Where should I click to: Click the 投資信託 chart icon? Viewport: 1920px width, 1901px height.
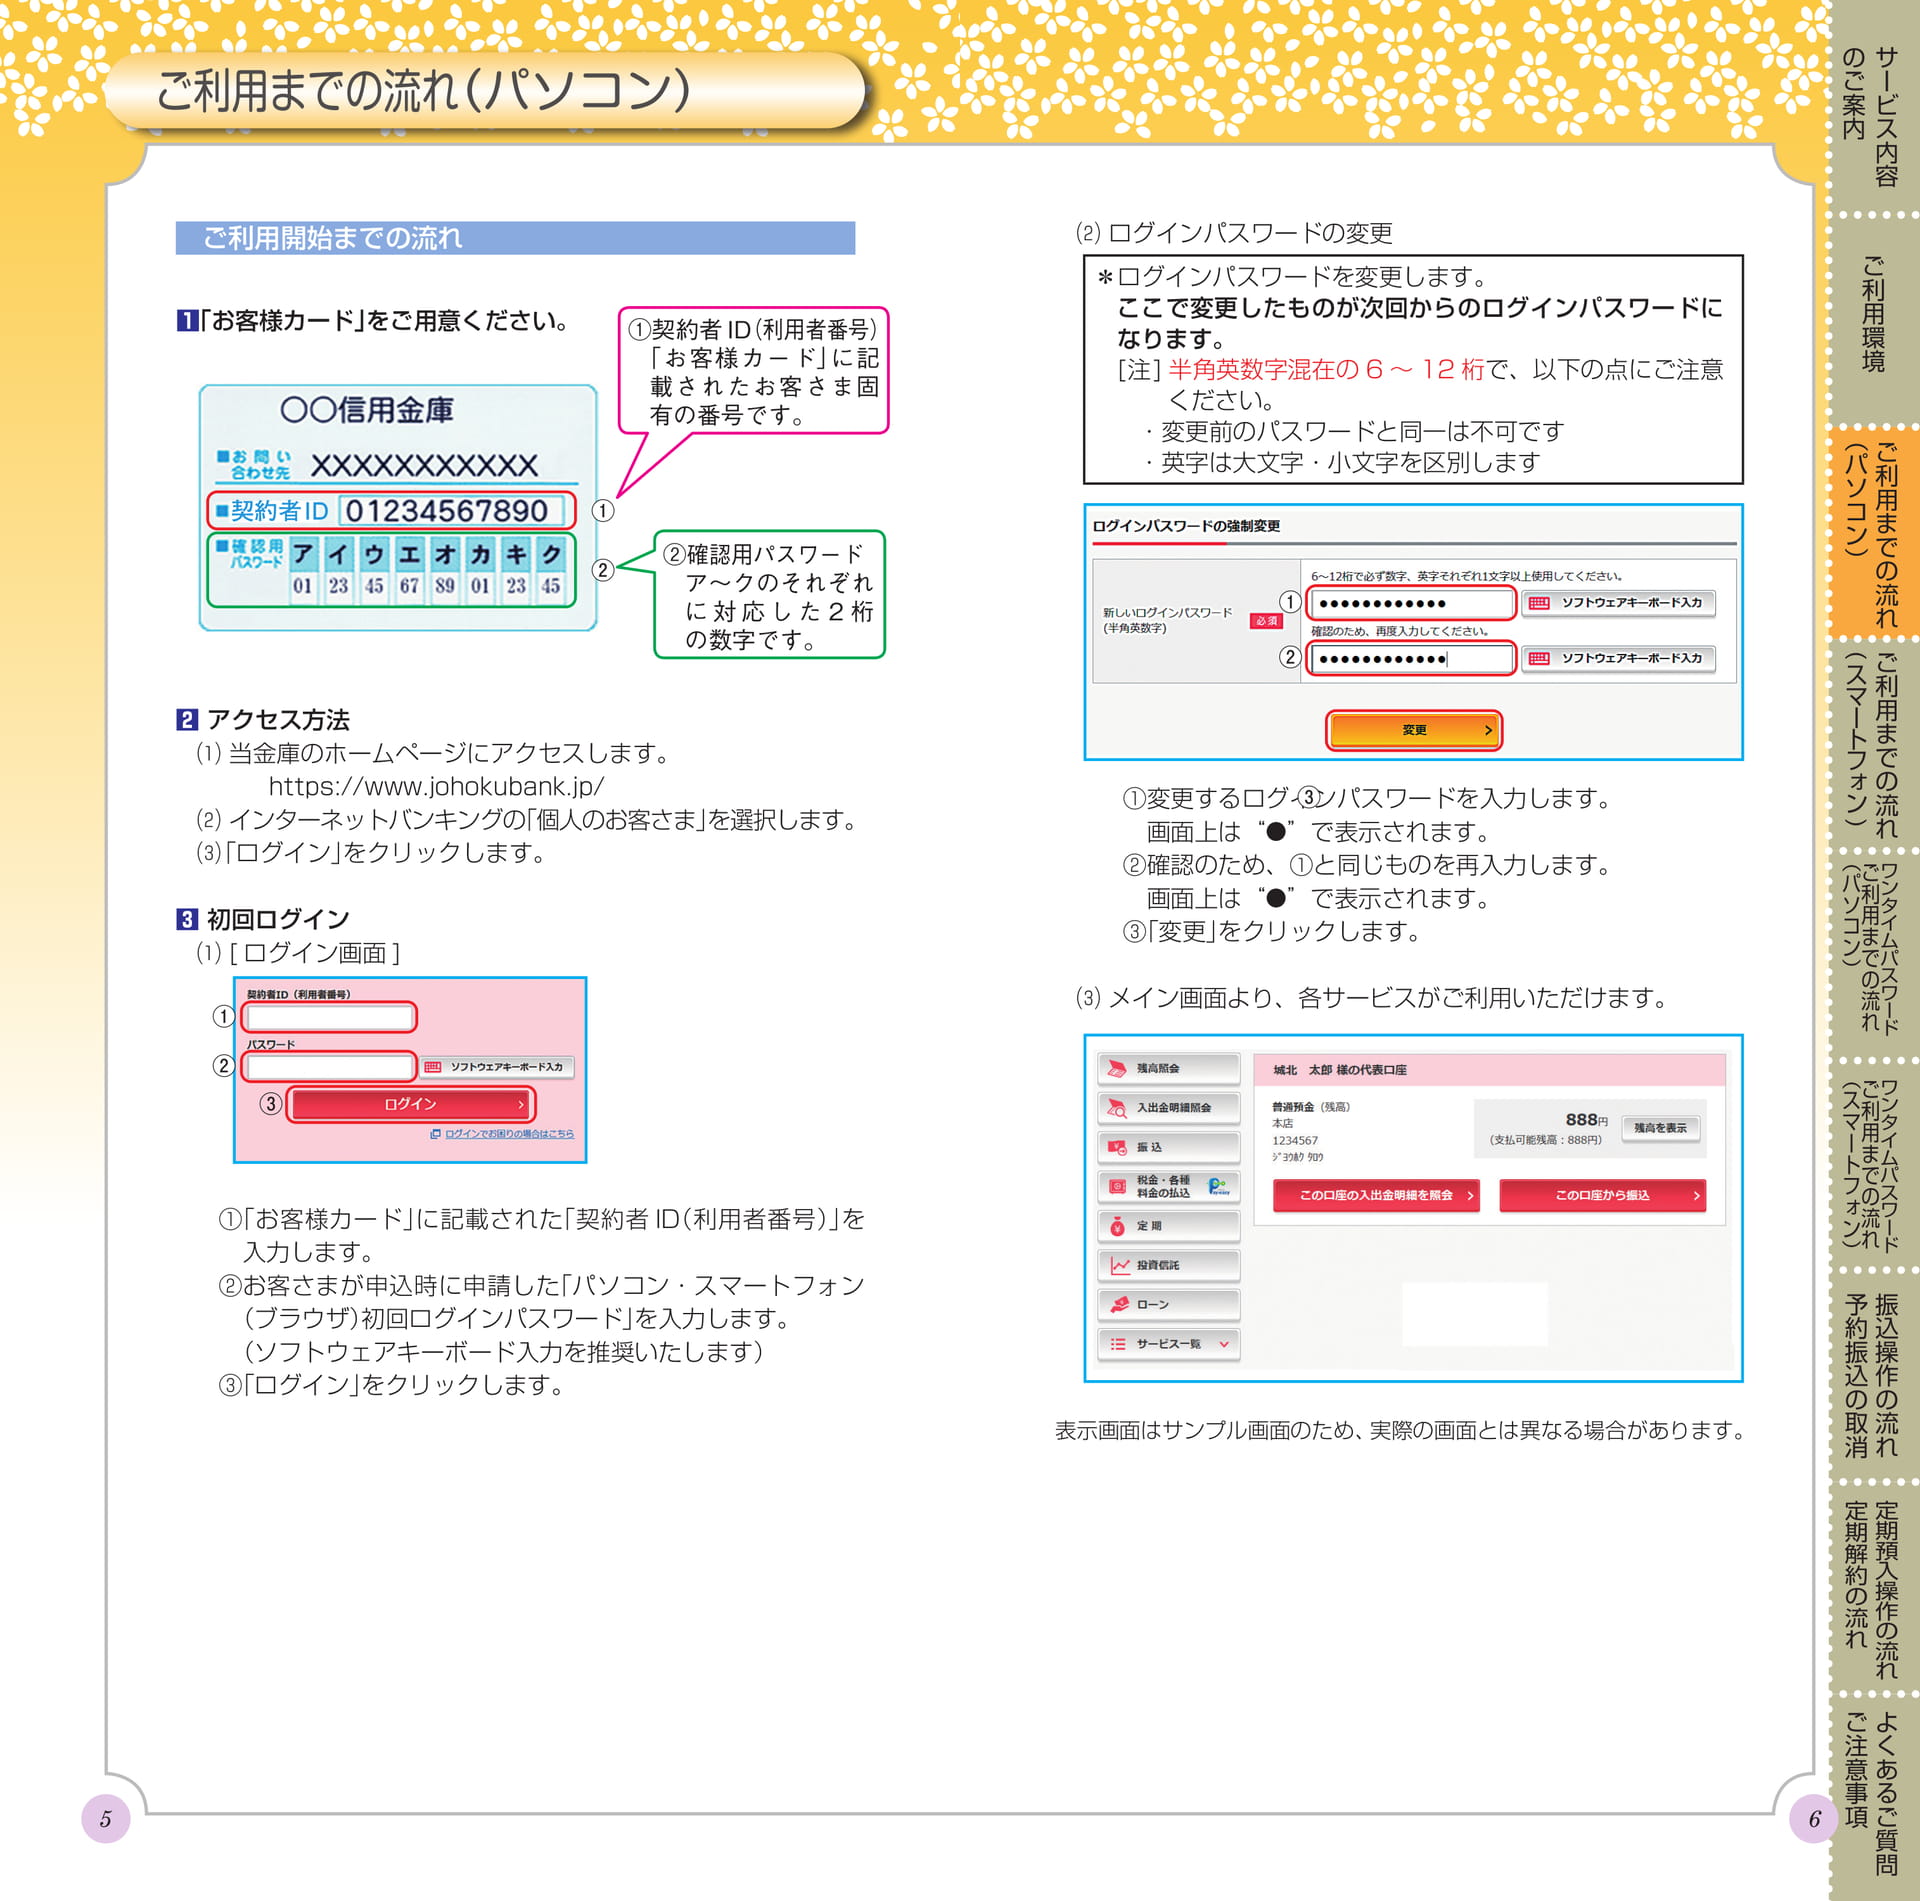tap(1119, 1265)
